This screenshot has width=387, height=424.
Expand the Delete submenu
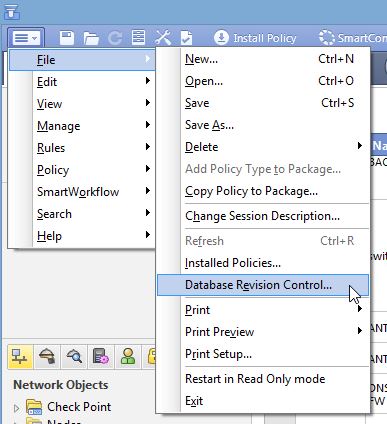click(263, 147)
